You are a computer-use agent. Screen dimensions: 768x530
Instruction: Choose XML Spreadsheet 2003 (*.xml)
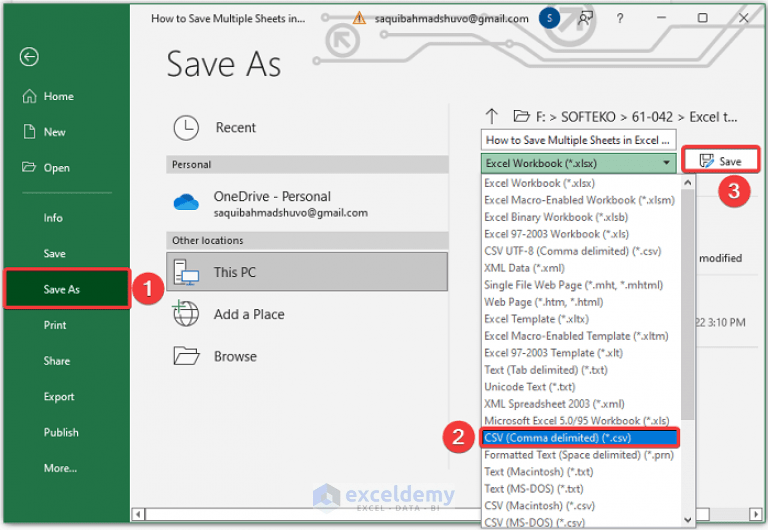[581, 404]
